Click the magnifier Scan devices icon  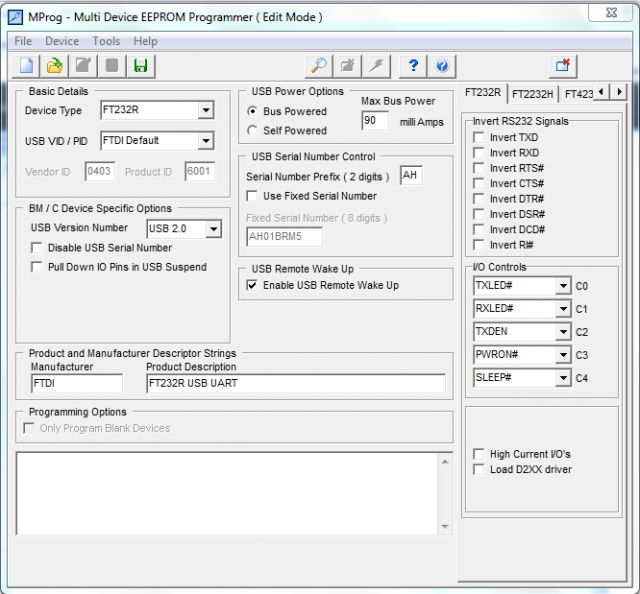(x=319, y=66)
